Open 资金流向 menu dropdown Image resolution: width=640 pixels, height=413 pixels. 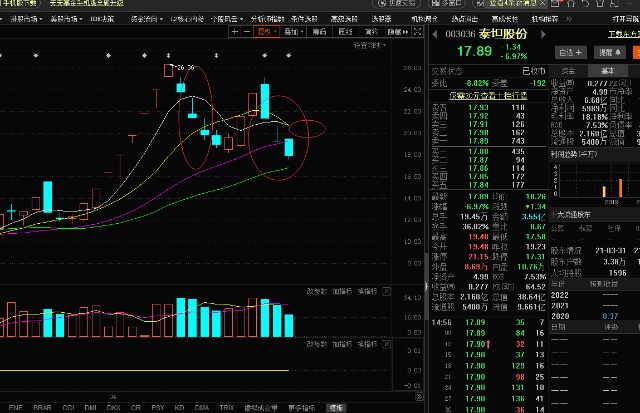147,19
